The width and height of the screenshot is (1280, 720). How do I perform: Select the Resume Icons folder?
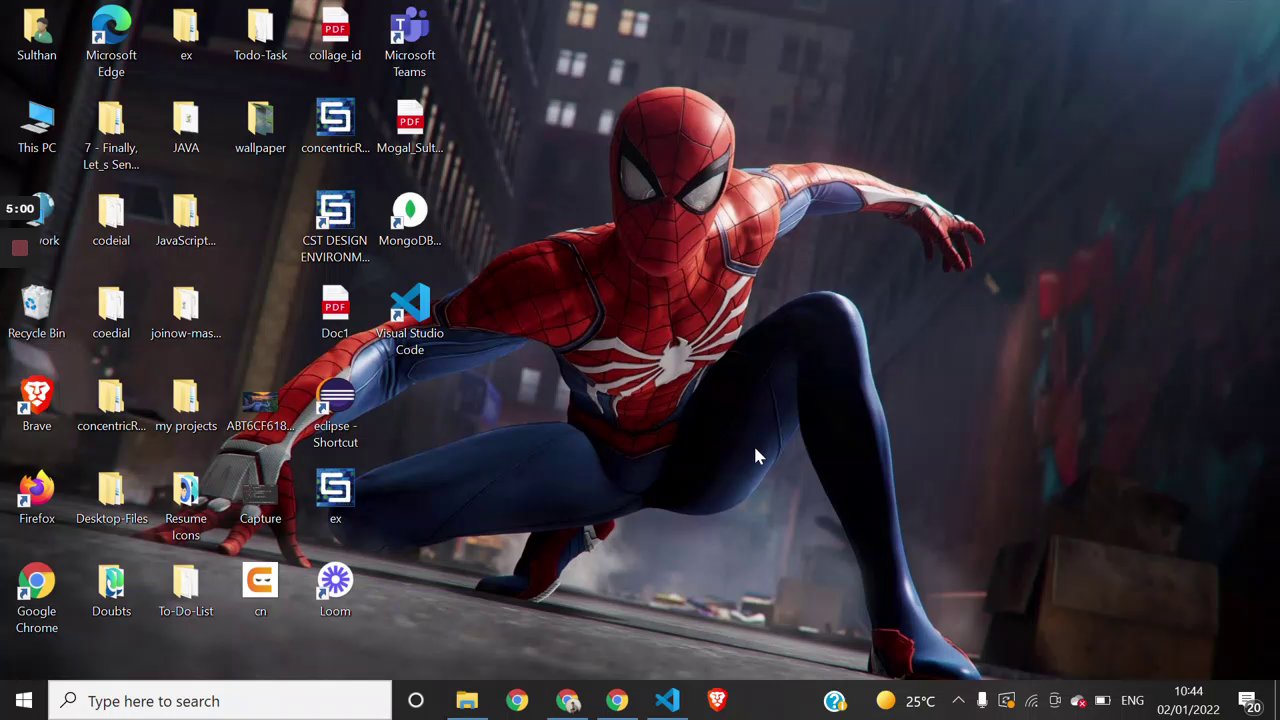pos(186,507)
